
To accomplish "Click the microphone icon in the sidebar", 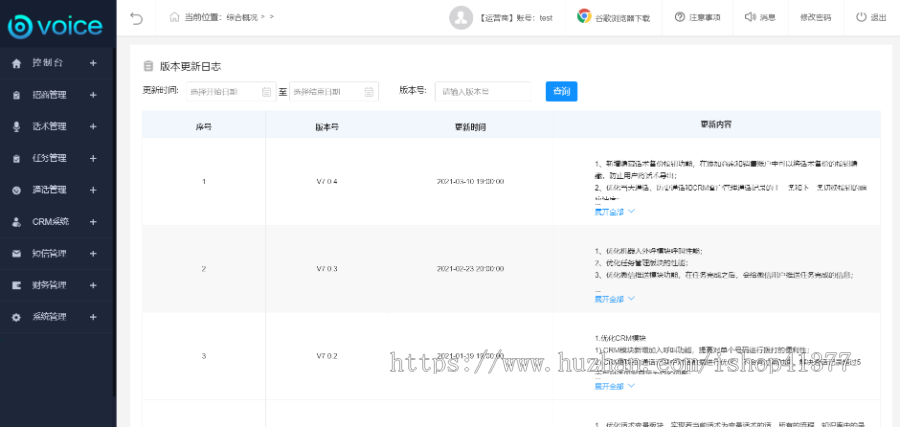I will (16, 126).
